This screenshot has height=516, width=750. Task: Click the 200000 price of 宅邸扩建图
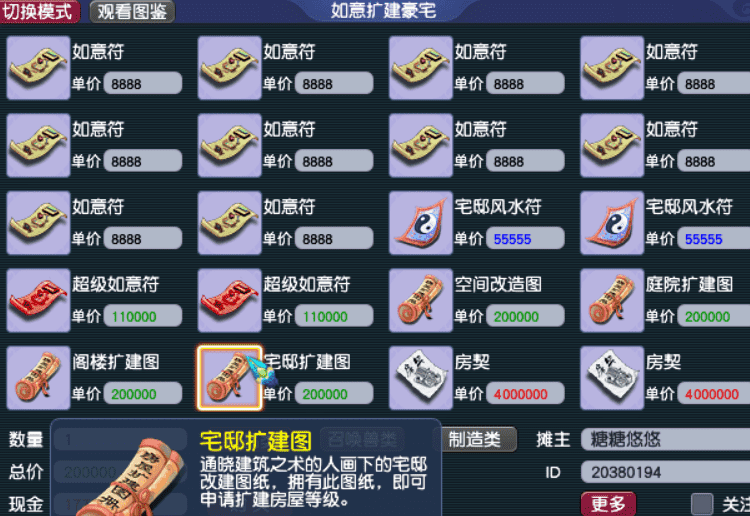pyautogui.click(x=334, y=394)
